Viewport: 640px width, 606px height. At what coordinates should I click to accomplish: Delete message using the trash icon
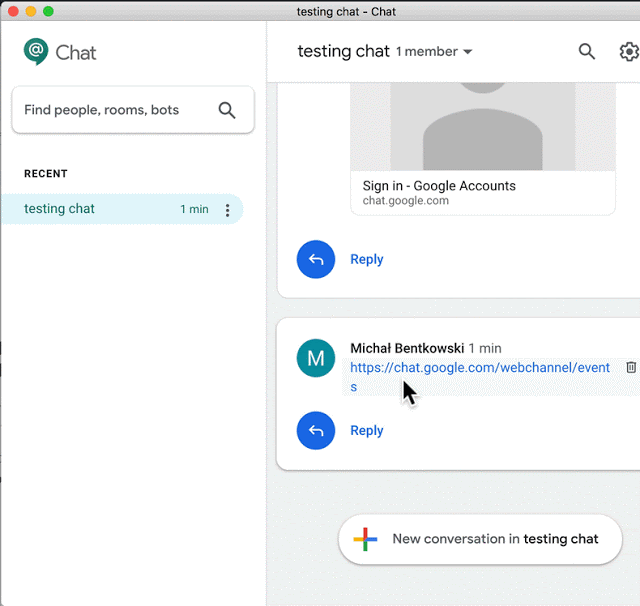[x=631, y=367]
